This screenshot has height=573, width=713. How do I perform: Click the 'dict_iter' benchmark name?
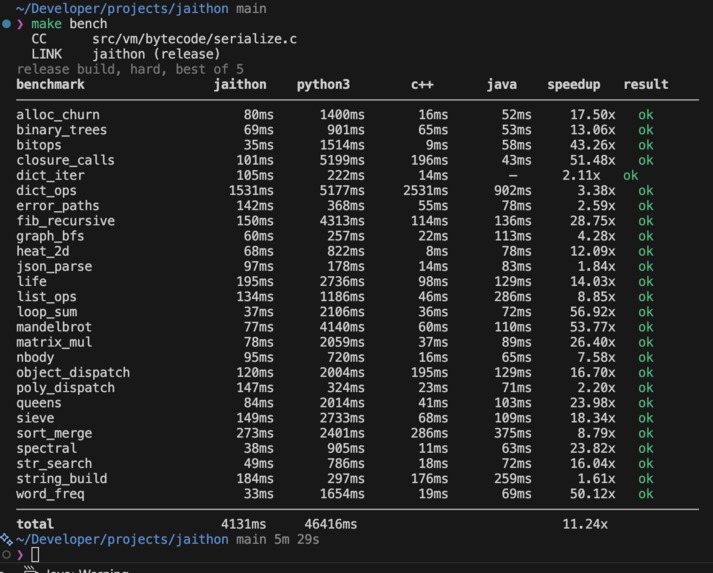[x=50, y=176]
